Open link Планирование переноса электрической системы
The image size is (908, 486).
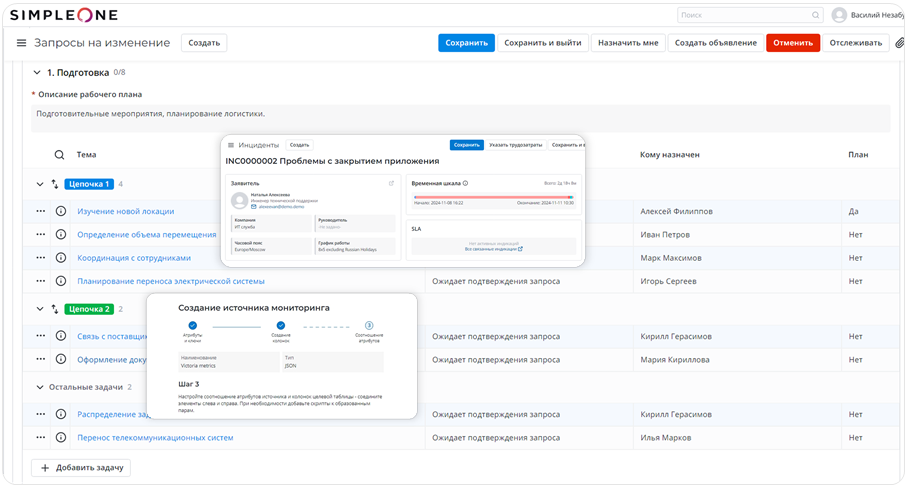coord(171,281)
